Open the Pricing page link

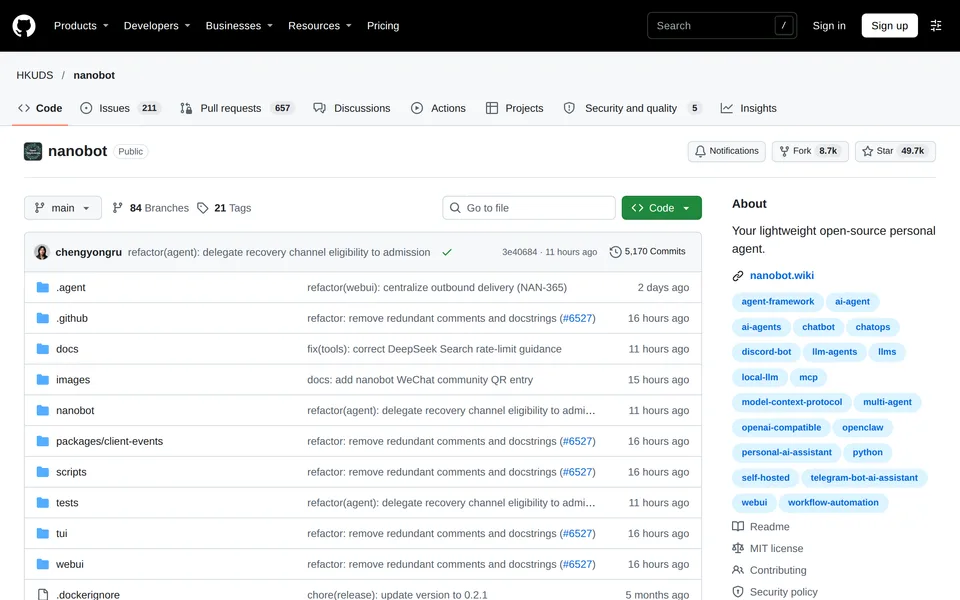pos(383,26)
